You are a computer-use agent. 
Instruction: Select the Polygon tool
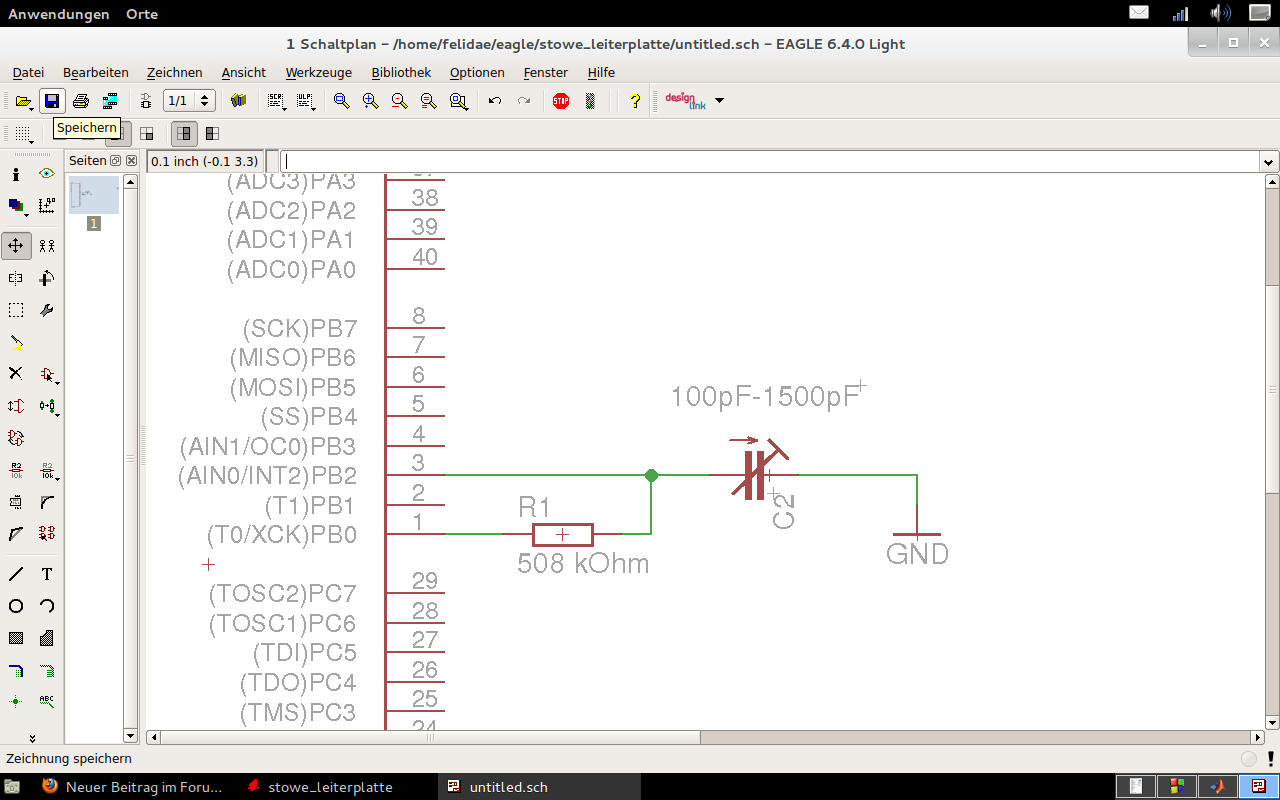point(47,638)
